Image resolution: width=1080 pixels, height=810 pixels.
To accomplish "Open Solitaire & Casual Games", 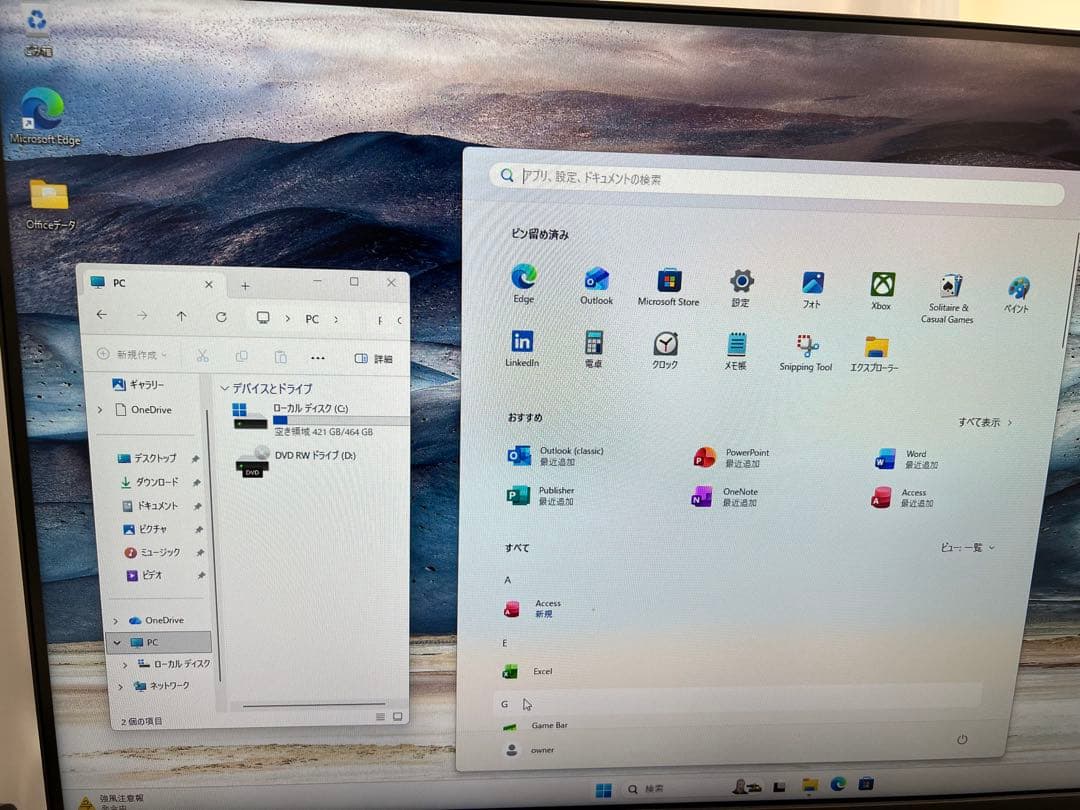I will pos(948,299).
